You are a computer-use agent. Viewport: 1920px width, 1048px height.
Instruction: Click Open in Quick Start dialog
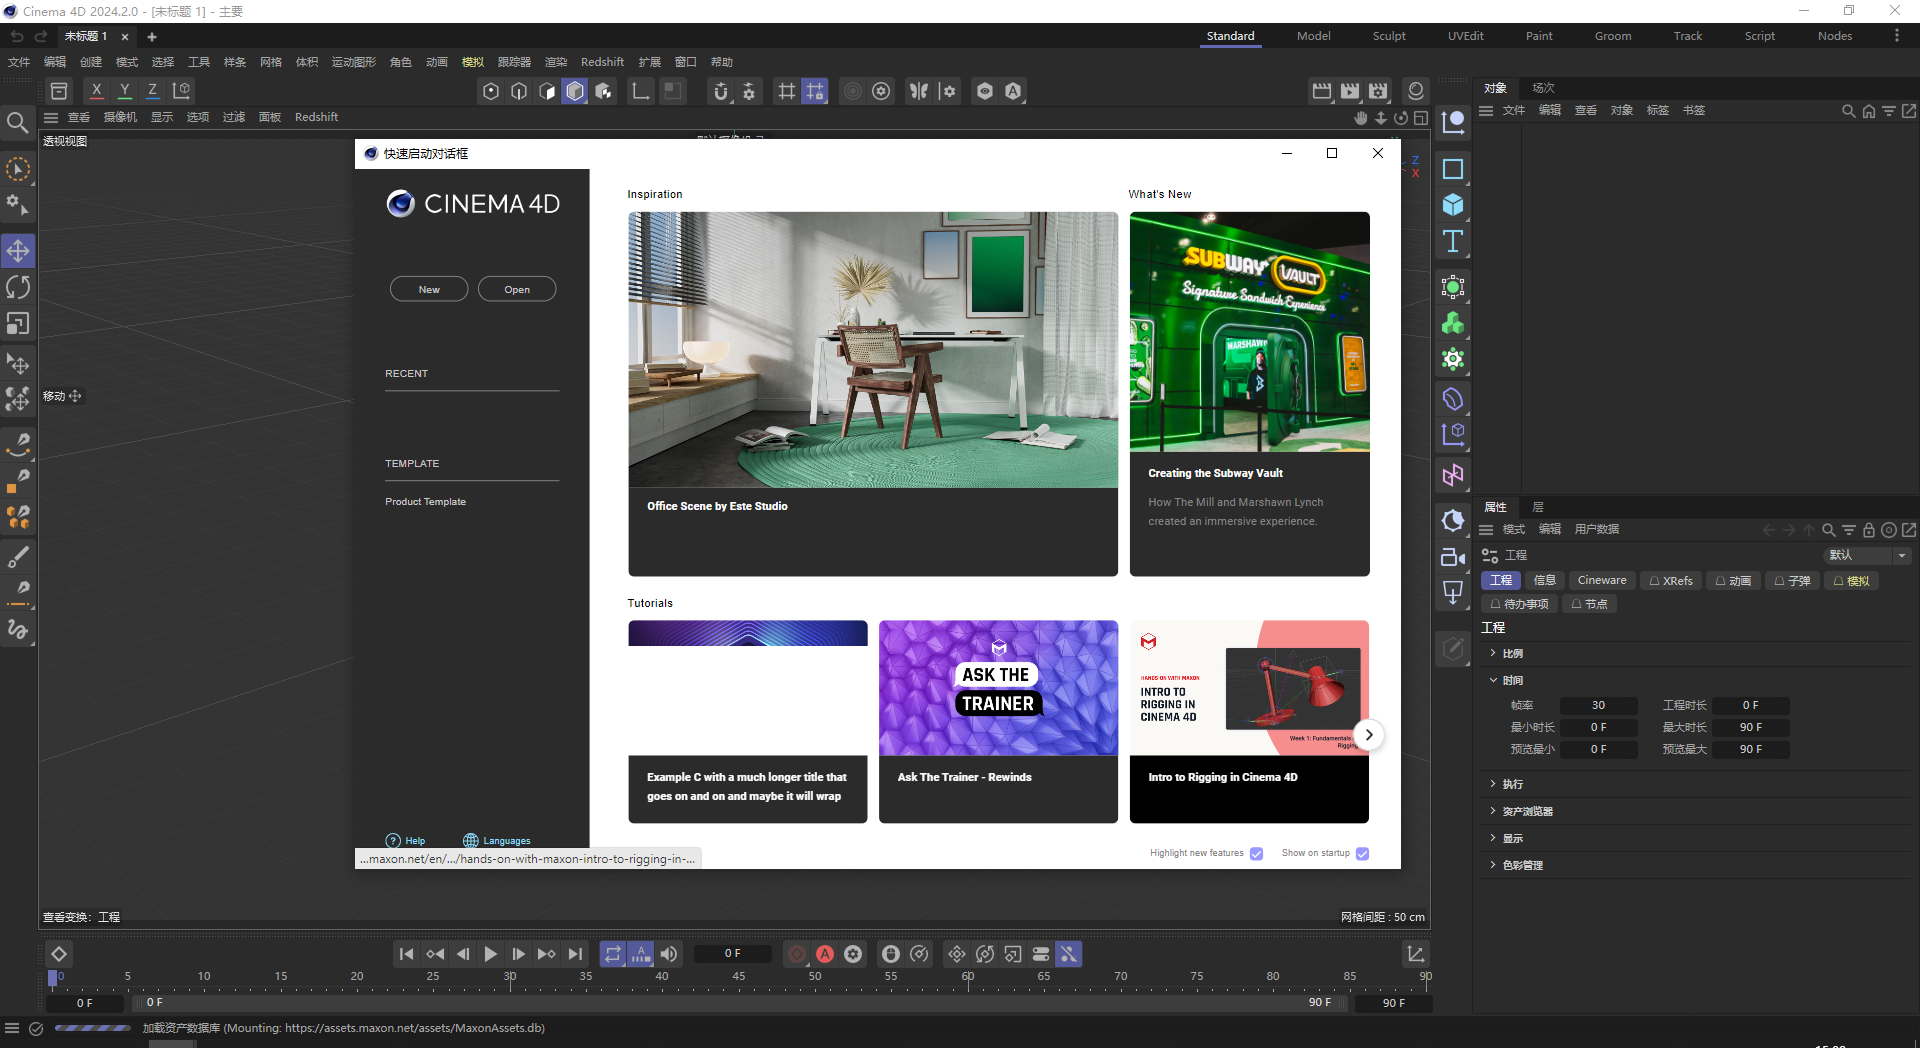(x=517, y=289)
